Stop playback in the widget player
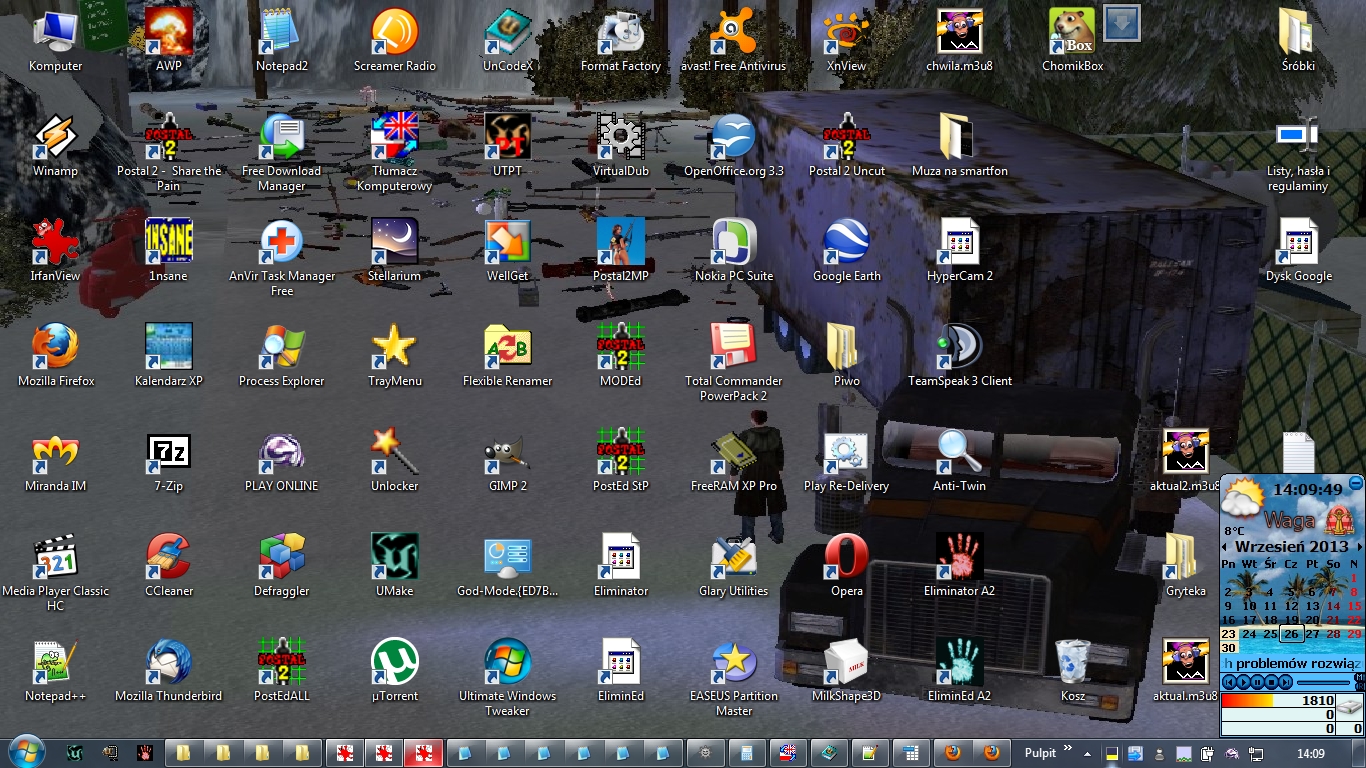 (x=1271, y=682)
